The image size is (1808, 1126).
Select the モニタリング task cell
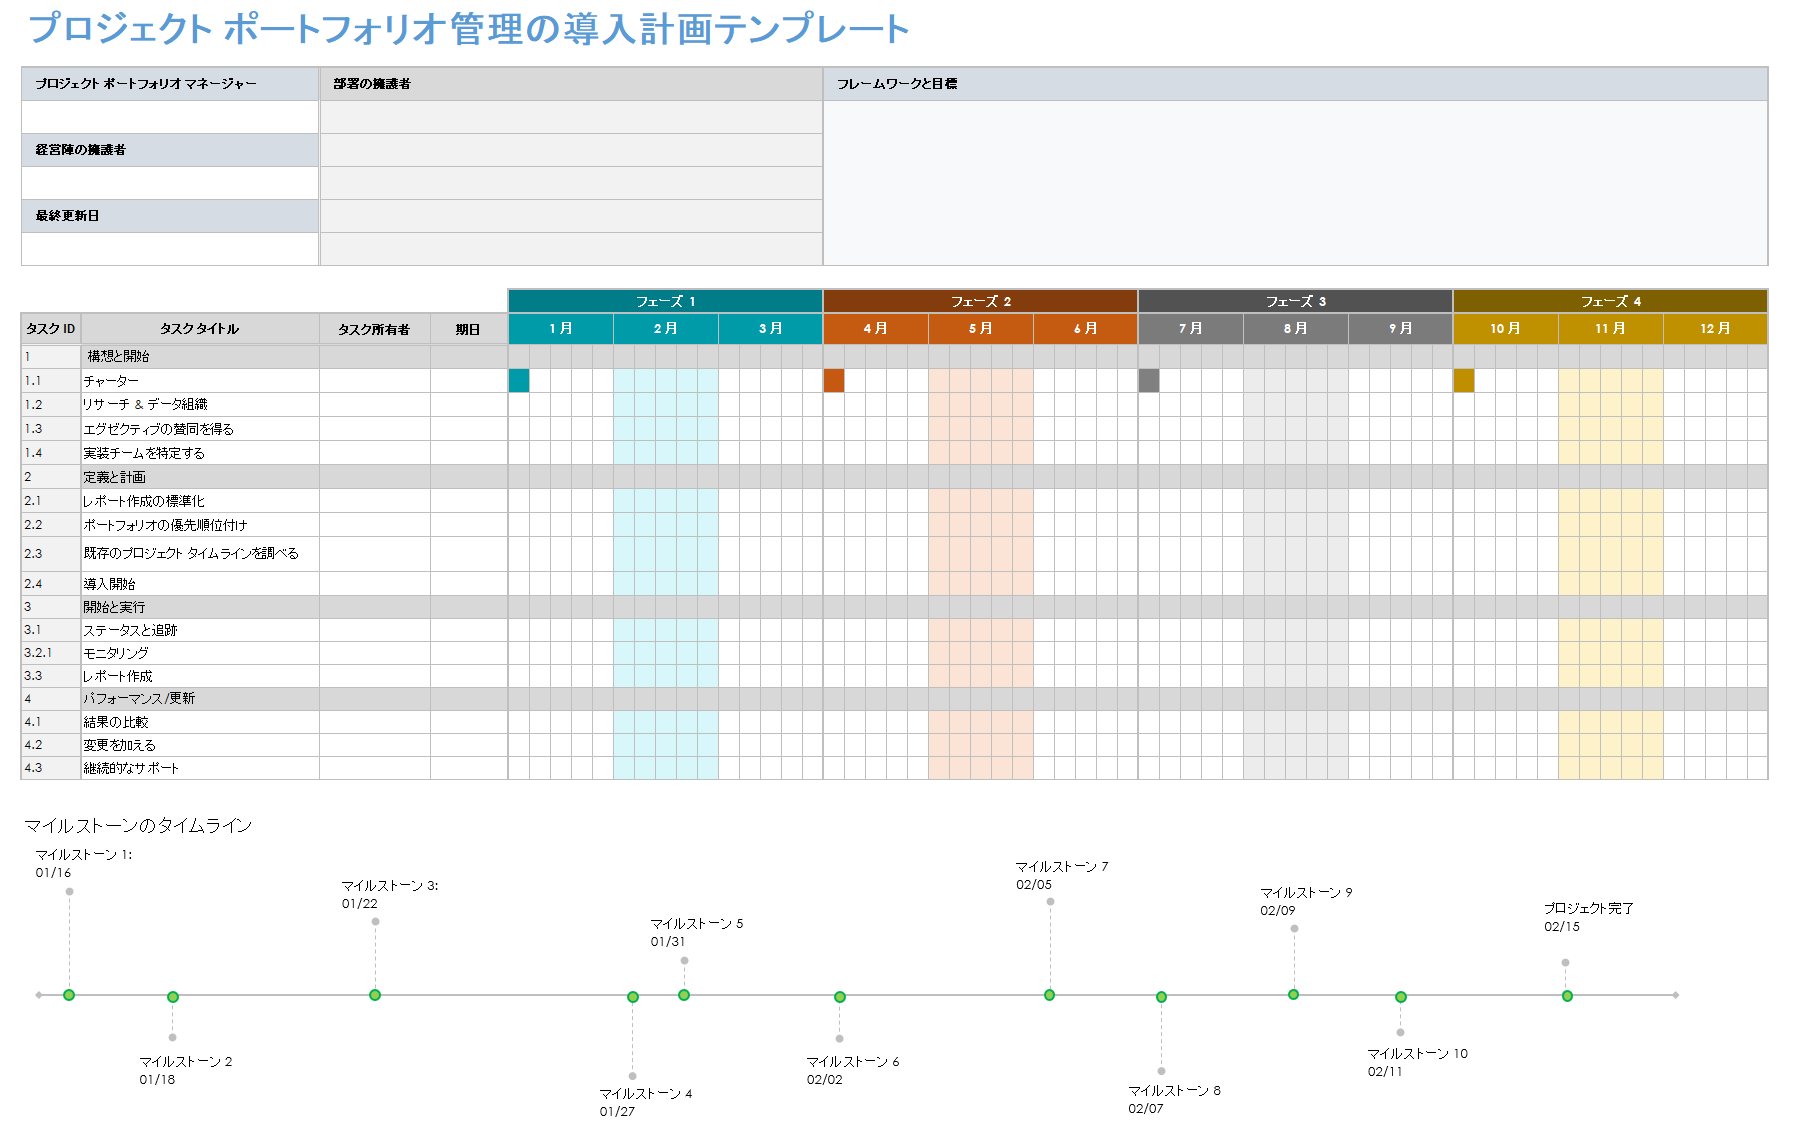200,653
